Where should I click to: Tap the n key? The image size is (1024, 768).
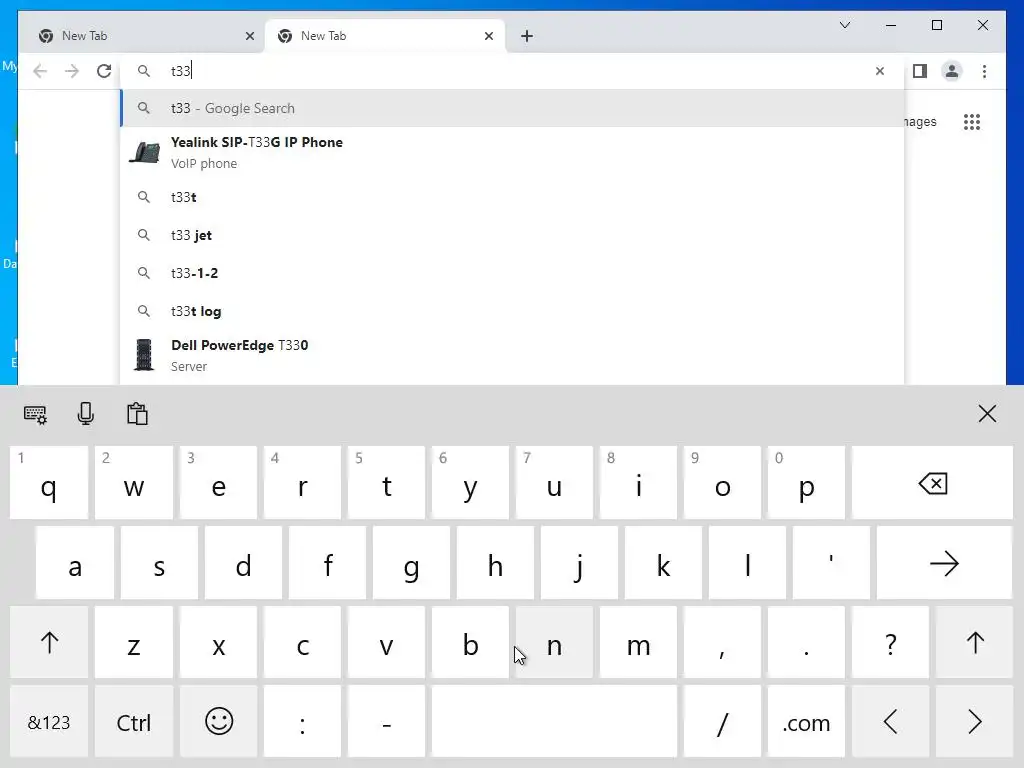(554, 643)
